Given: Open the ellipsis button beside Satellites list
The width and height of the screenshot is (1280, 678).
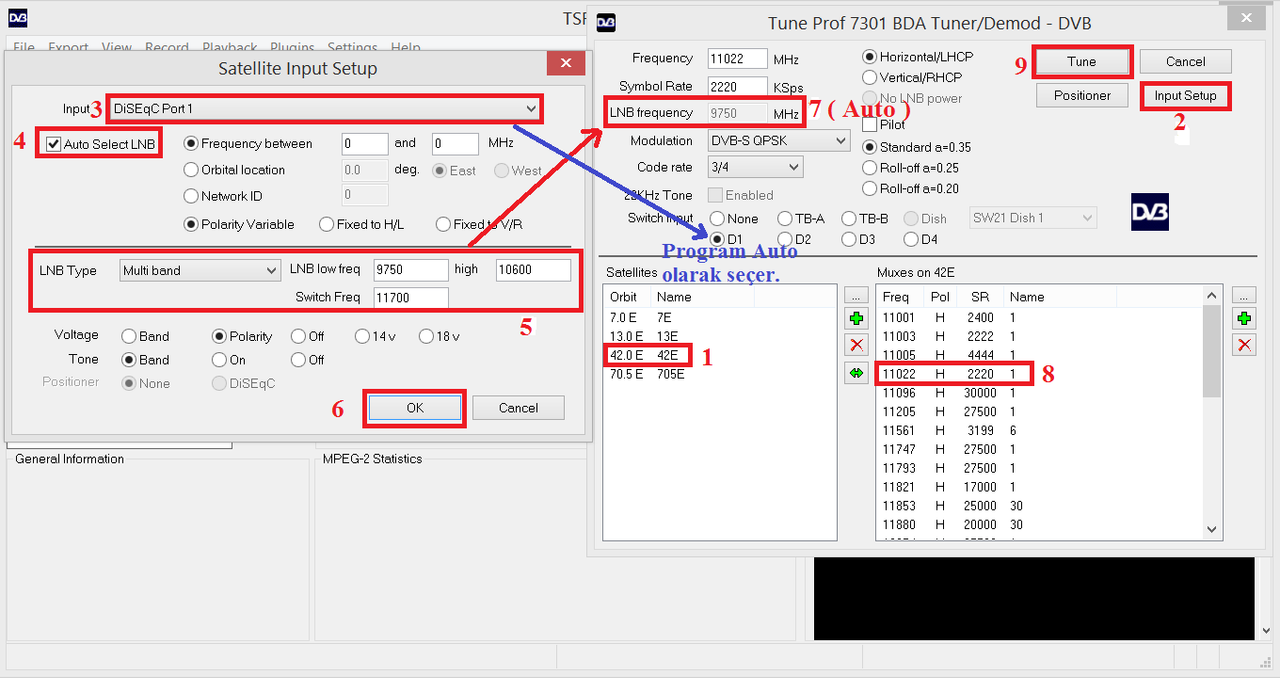Looking at the screenshot, I should (x=856, y=295).
